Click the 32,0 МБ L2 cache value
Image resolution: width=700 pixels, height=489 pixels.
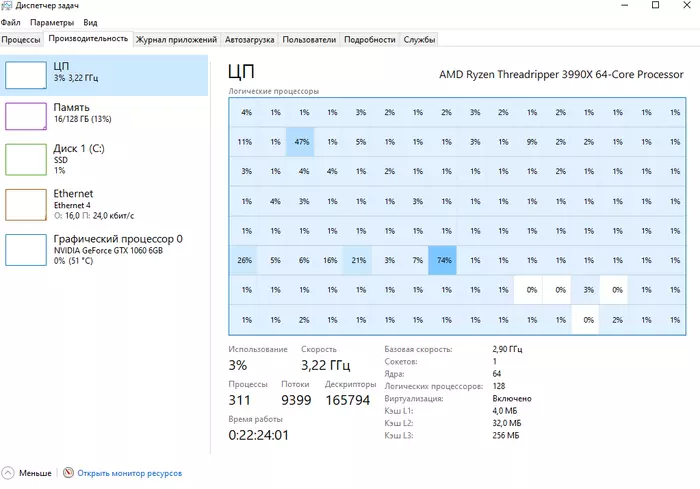[x=507, y=423]
